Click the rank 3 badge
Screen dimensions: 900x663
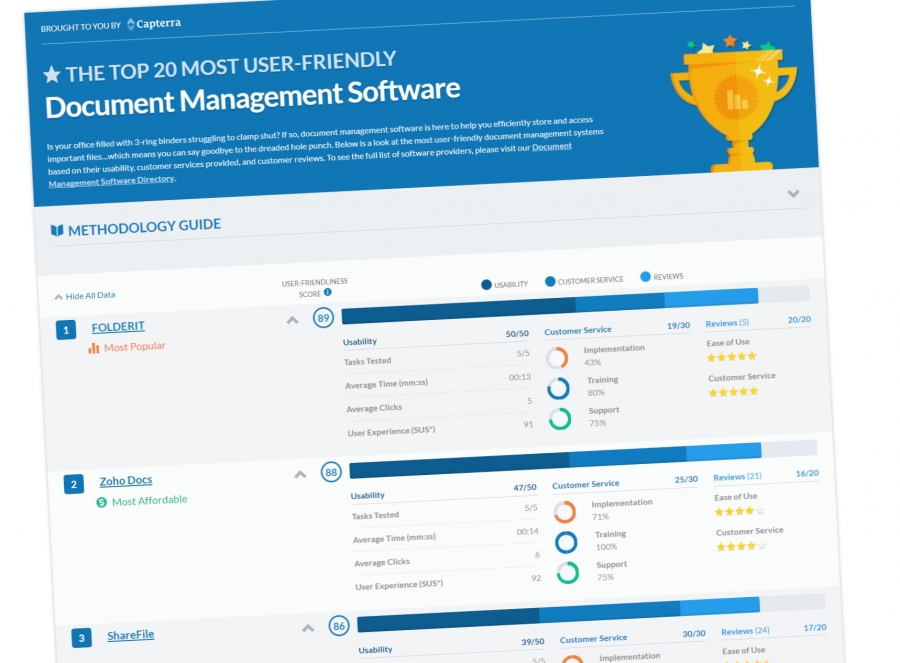(82, 638)
